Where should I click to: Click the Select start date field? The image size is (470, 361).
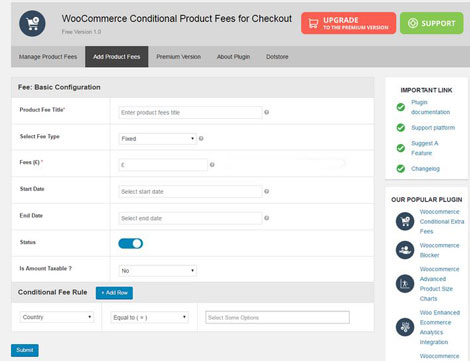pos(190,192)
